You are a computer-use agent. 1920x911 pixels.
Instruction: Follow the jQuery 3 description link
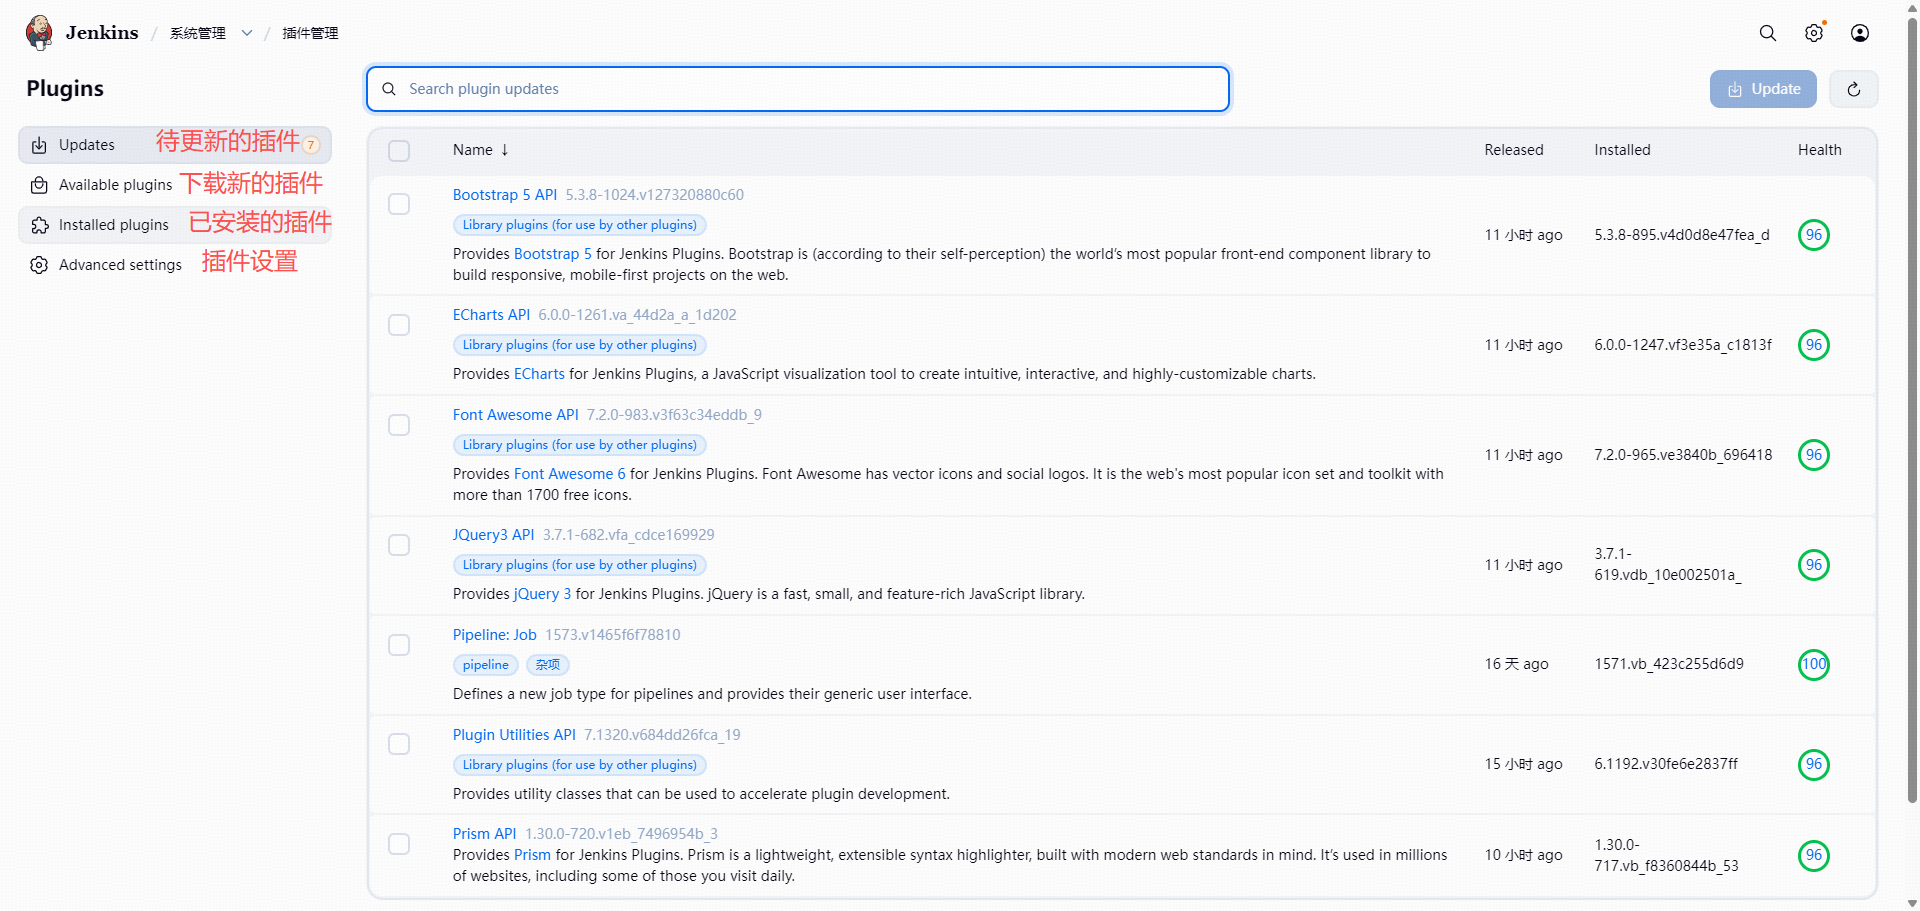[543, 594]
